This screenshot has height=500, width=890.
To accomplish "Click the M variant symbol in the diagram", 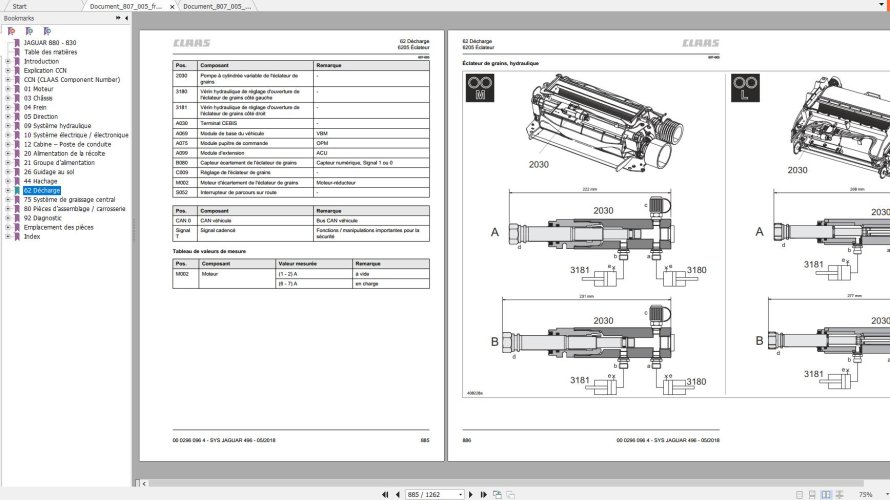I will click(480, 88).
